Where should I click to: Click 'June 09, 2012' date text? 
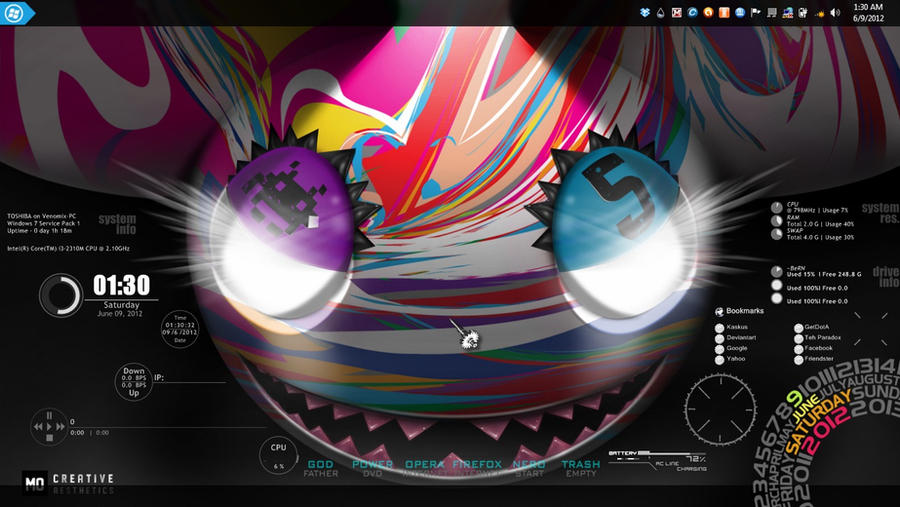120,314
